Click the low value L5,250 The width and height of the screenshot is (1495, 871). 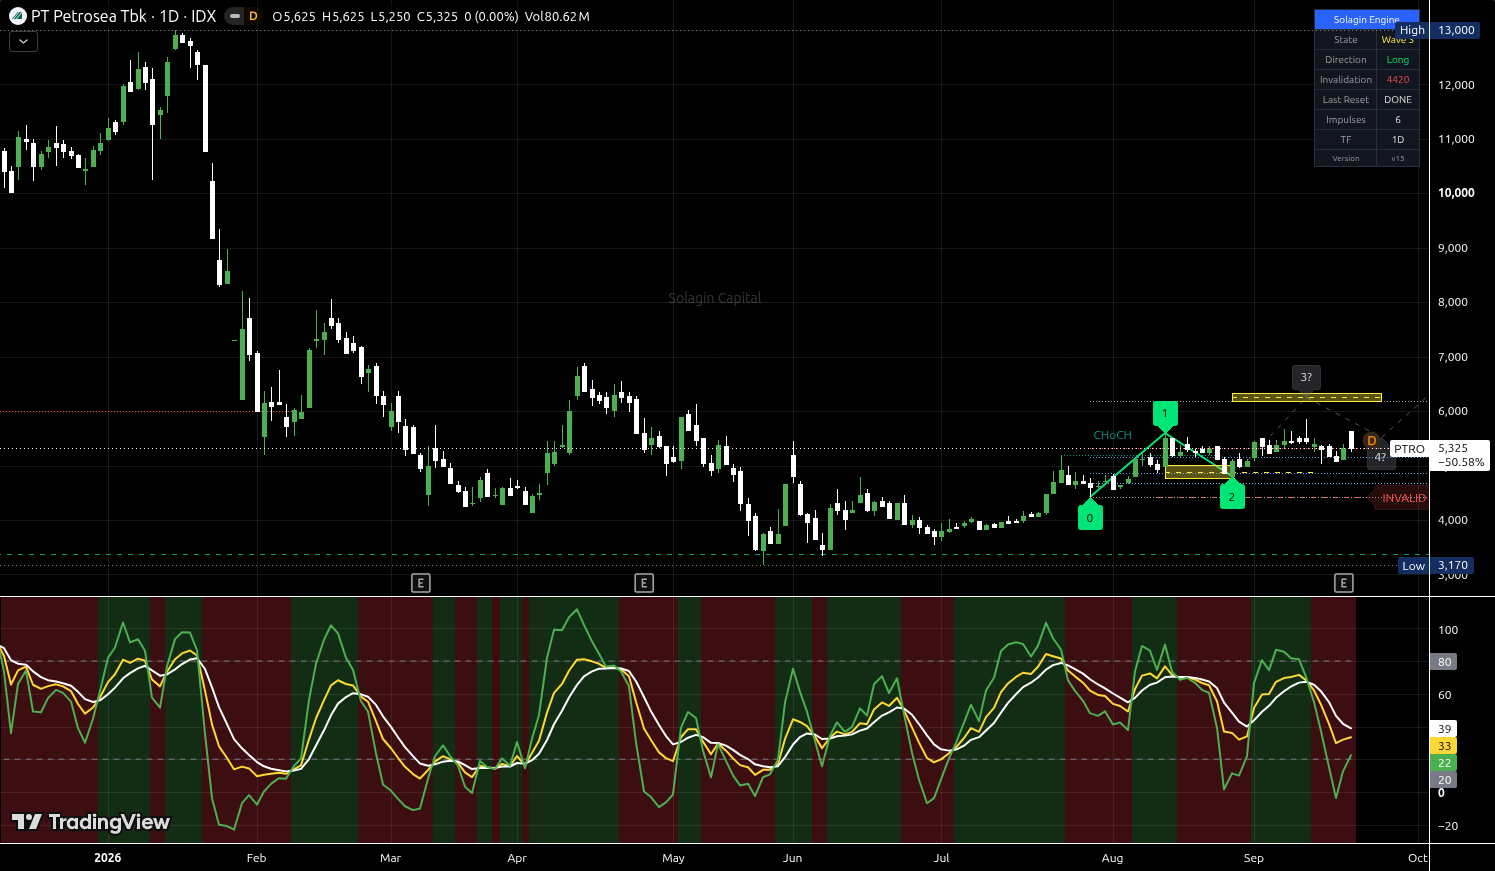pos(391,16)
